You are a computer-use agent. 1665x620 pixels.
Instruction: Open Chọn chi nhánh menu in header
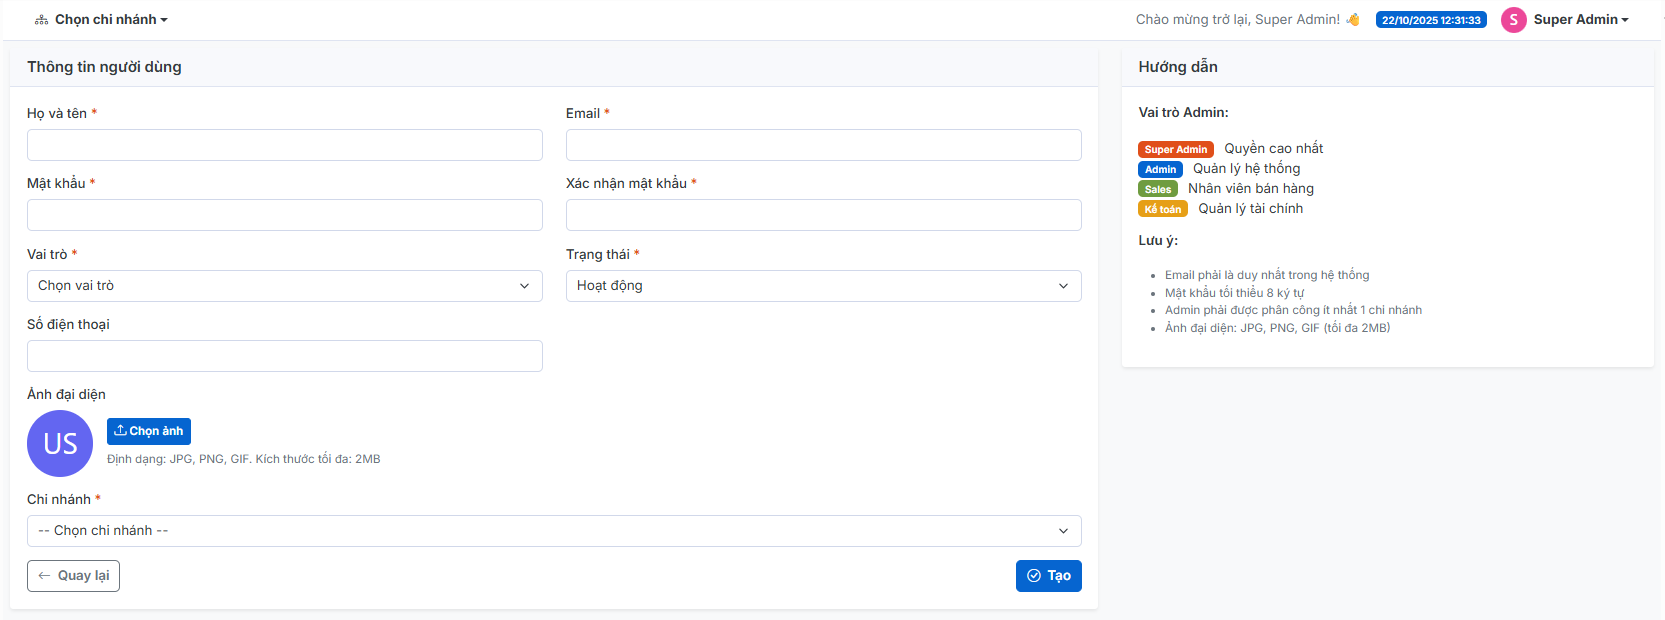pyautogui.click(x=111, y=20)
